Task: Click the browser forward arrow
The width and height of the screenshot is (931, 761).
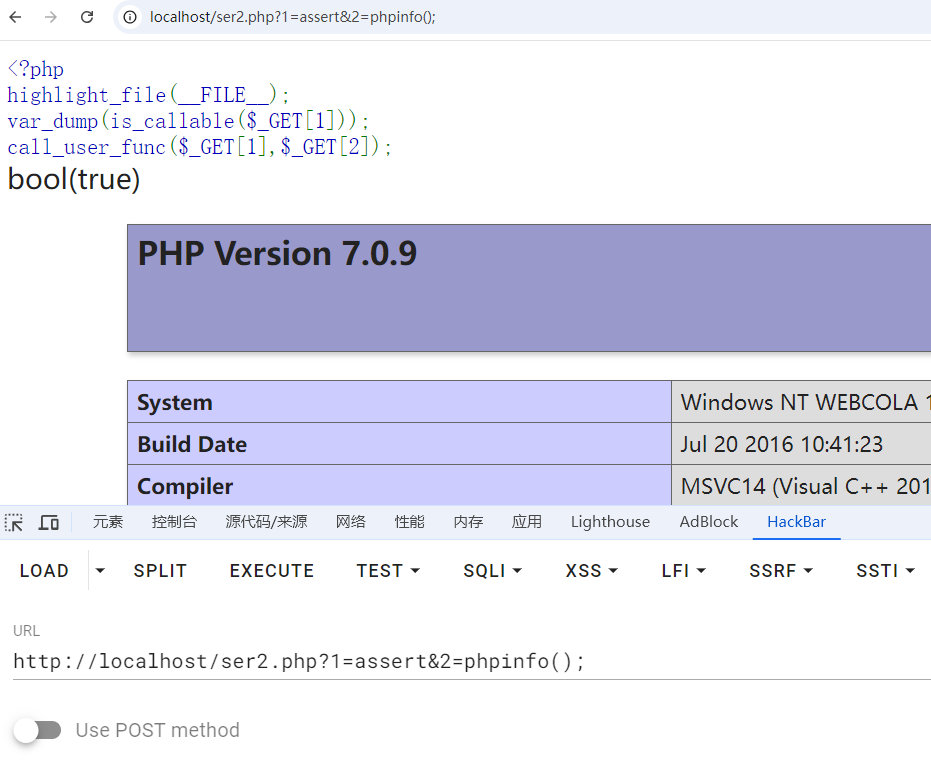Action: (51, 17)
